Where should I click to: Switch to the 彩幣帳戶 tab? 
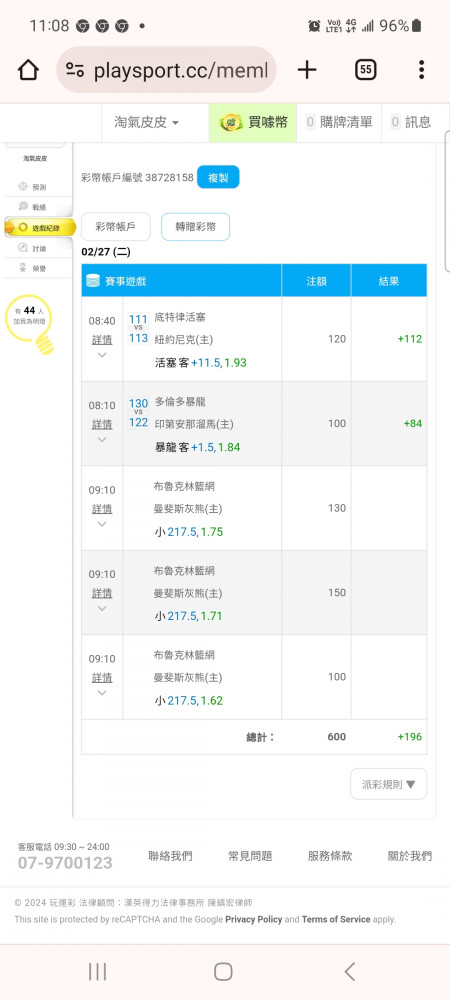116,226
